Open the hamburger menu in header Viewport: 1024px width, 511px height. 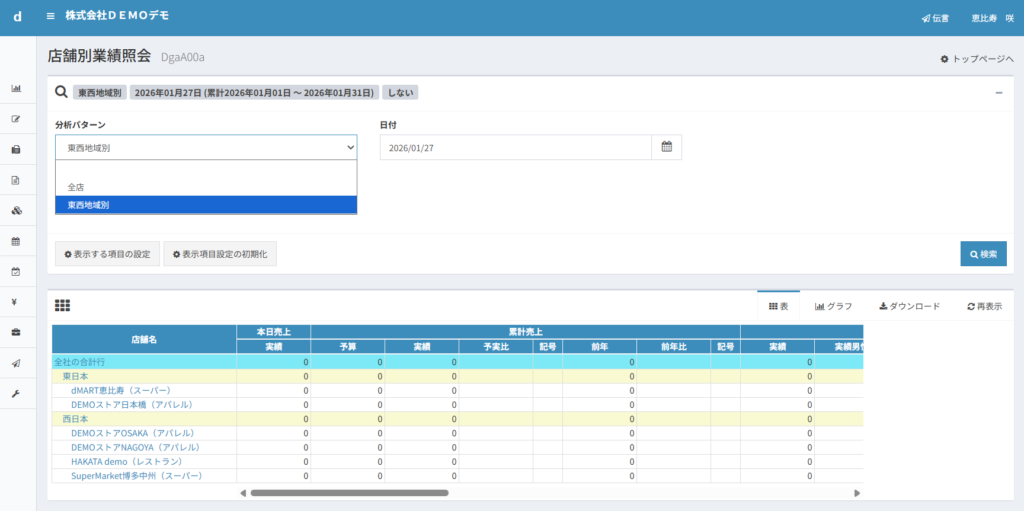pyautogui.click(x=51, y=17)
